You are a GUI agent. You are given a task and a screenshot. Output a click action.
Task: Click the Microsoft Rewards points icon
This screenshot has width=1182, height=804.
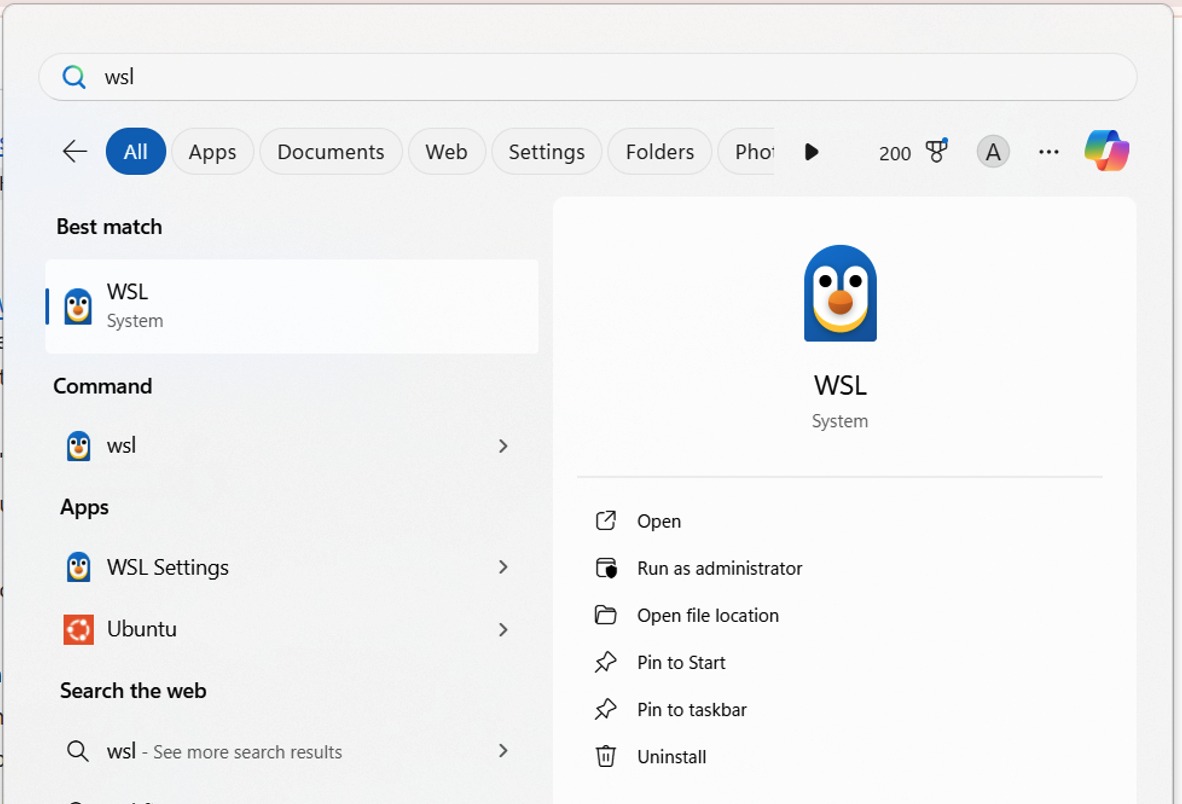click(x=932, y=150)
